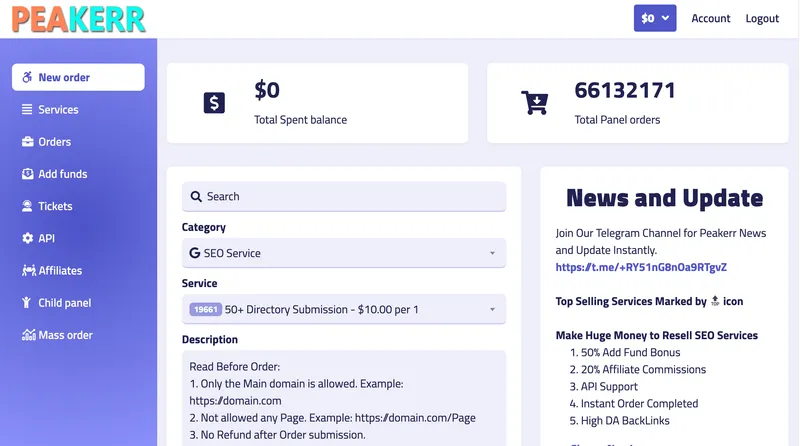
Task: Click the Google G category icon
Action: click(194, 253)
